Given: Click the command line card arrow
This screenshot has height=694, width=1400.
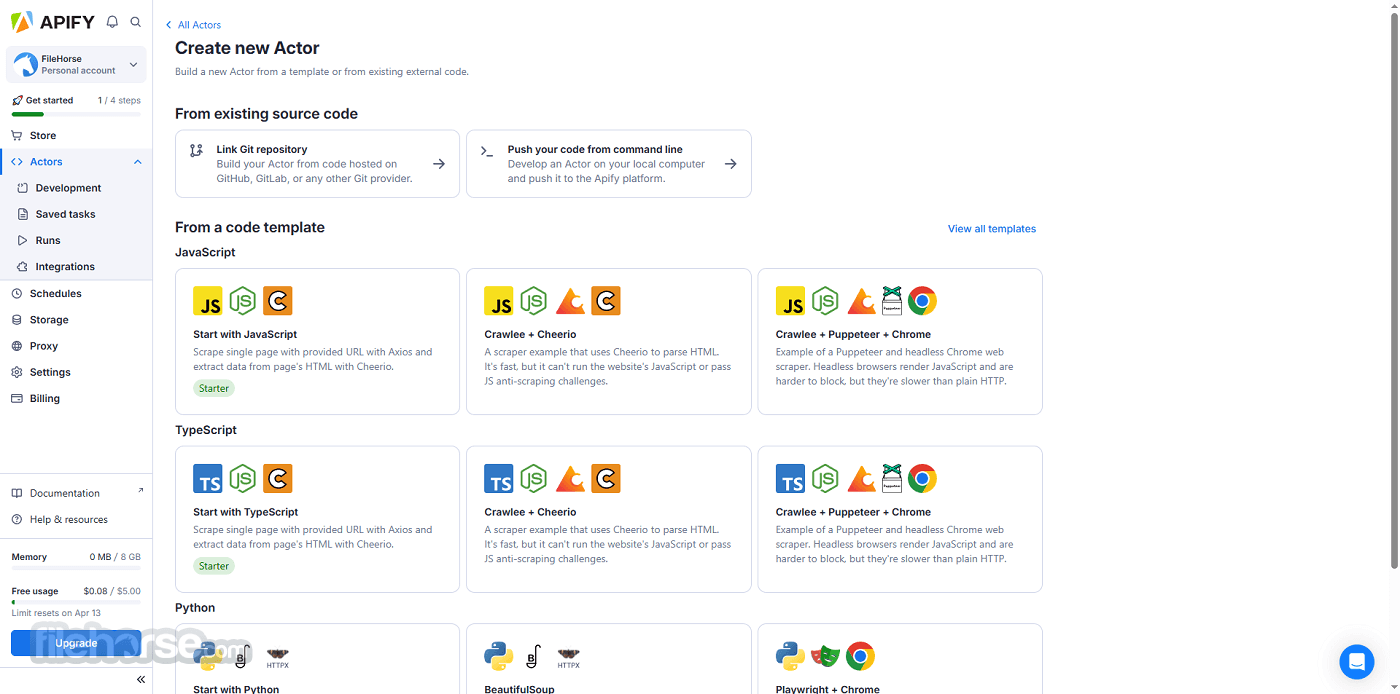Looking at the screenshot, I should 731,164.
